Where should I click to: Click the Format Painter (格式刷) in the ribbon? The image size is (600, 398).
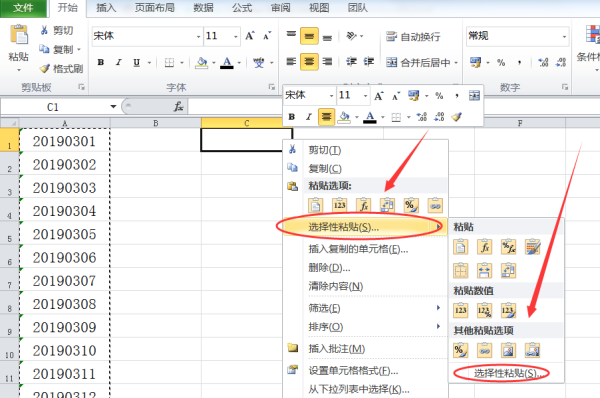pyautogui.click(x=61, y=69)
